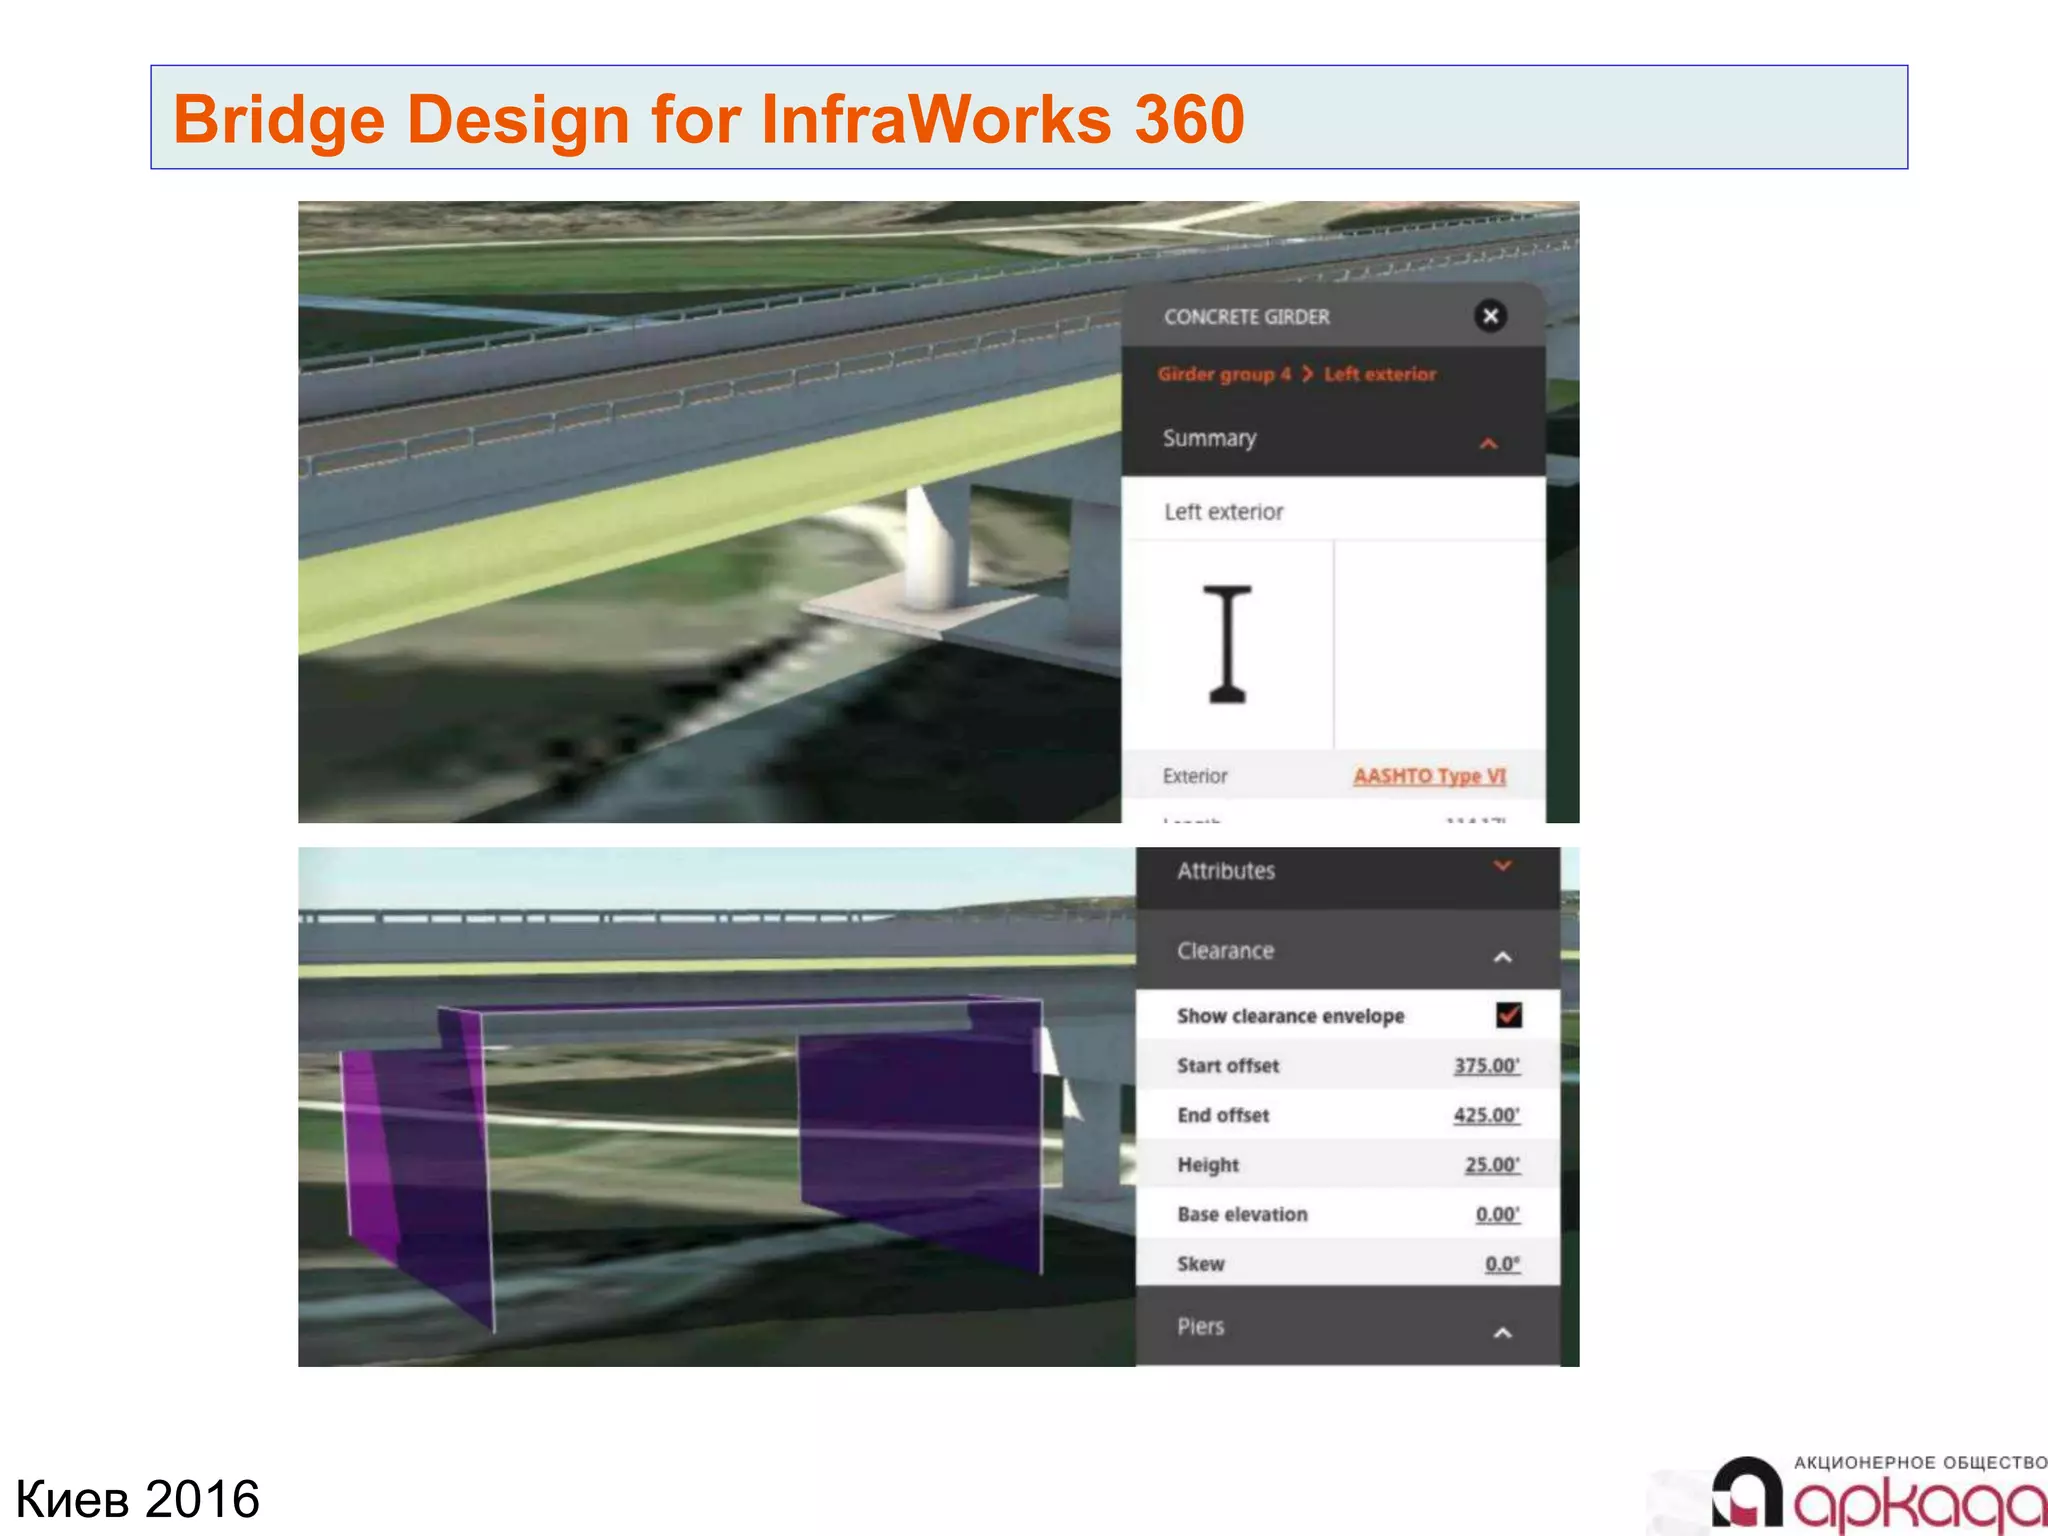Collapse the Clearance section chevron
The height and width of the screenshot is (1536, 2048).
(1502, 957)
